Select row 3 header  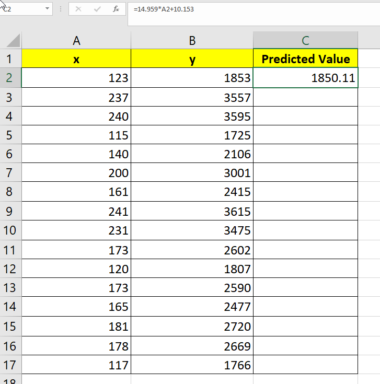pyautogui.click(x=10, y=97)
